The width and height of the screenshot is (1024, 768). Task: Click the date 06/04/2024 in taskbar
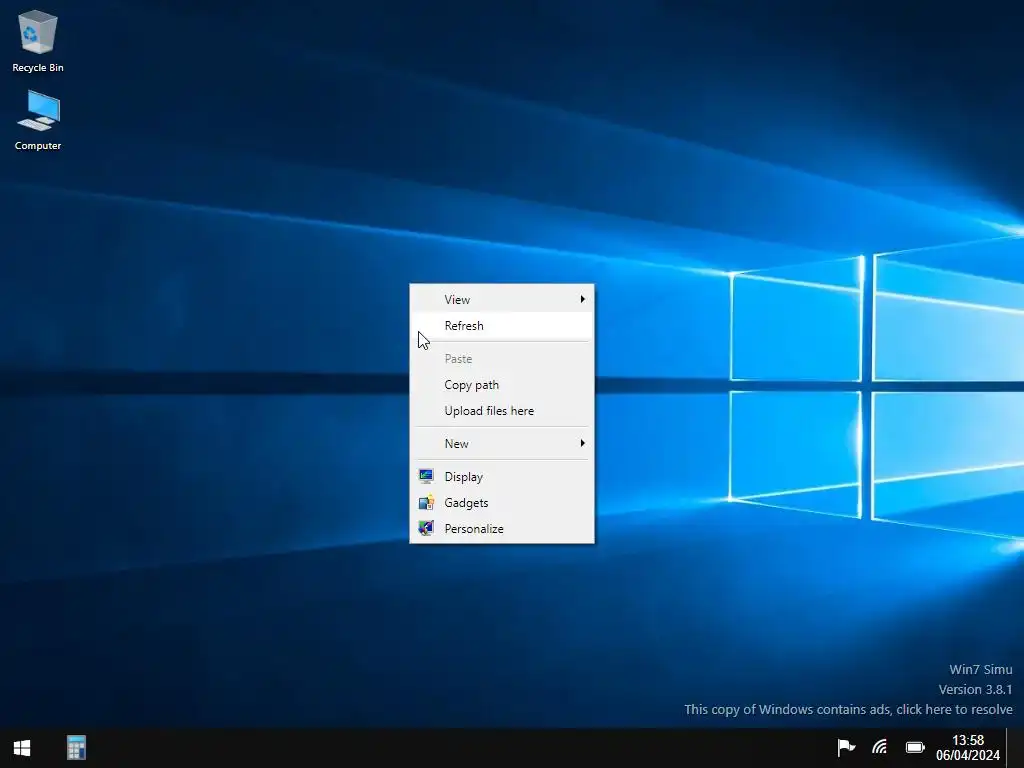click(968, 756)
